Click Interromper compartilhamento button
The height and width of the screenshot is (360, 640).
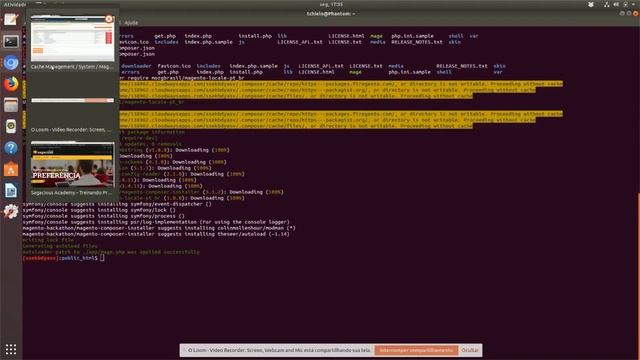(416, 350)
